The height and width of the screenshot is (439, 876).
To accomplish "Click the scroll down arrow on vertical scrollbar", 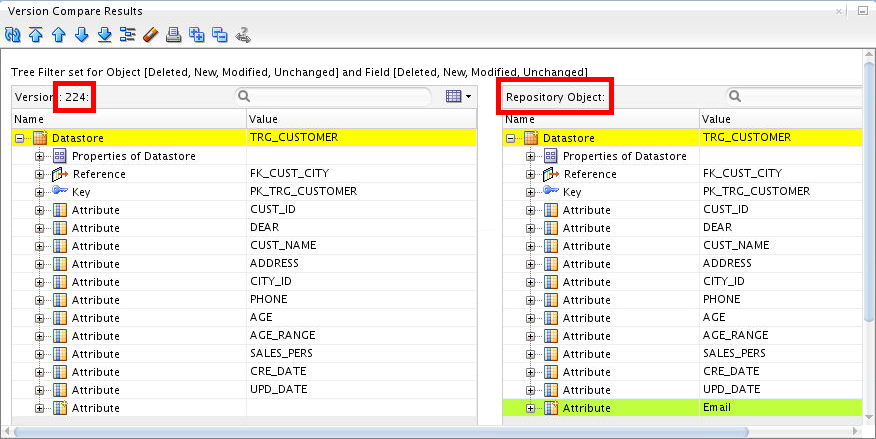I will coord(869,417).
